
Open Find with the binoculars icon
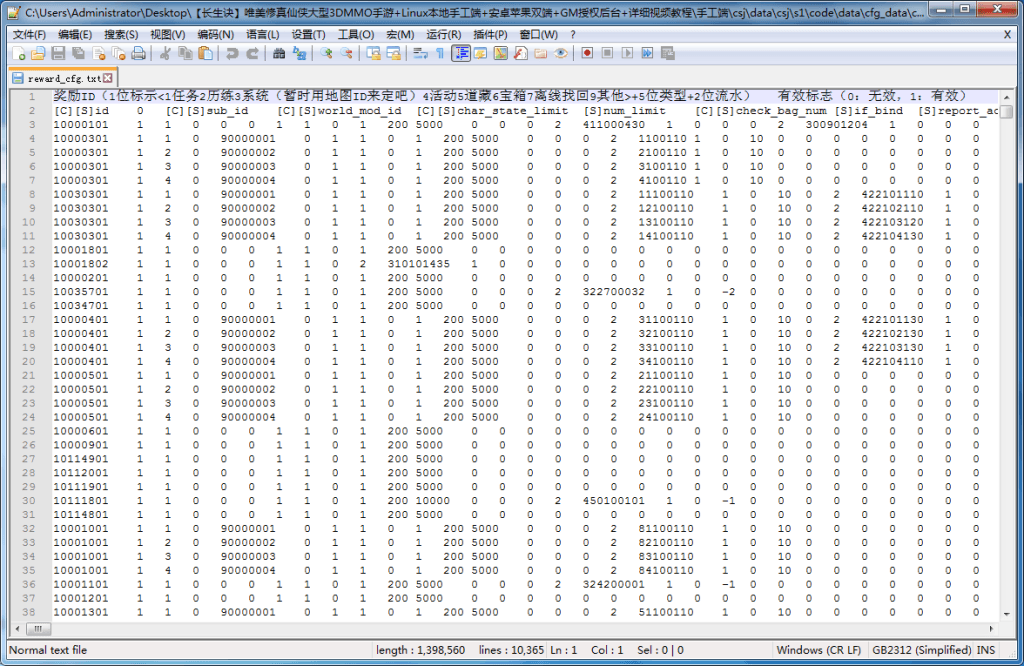click(280, 53)
